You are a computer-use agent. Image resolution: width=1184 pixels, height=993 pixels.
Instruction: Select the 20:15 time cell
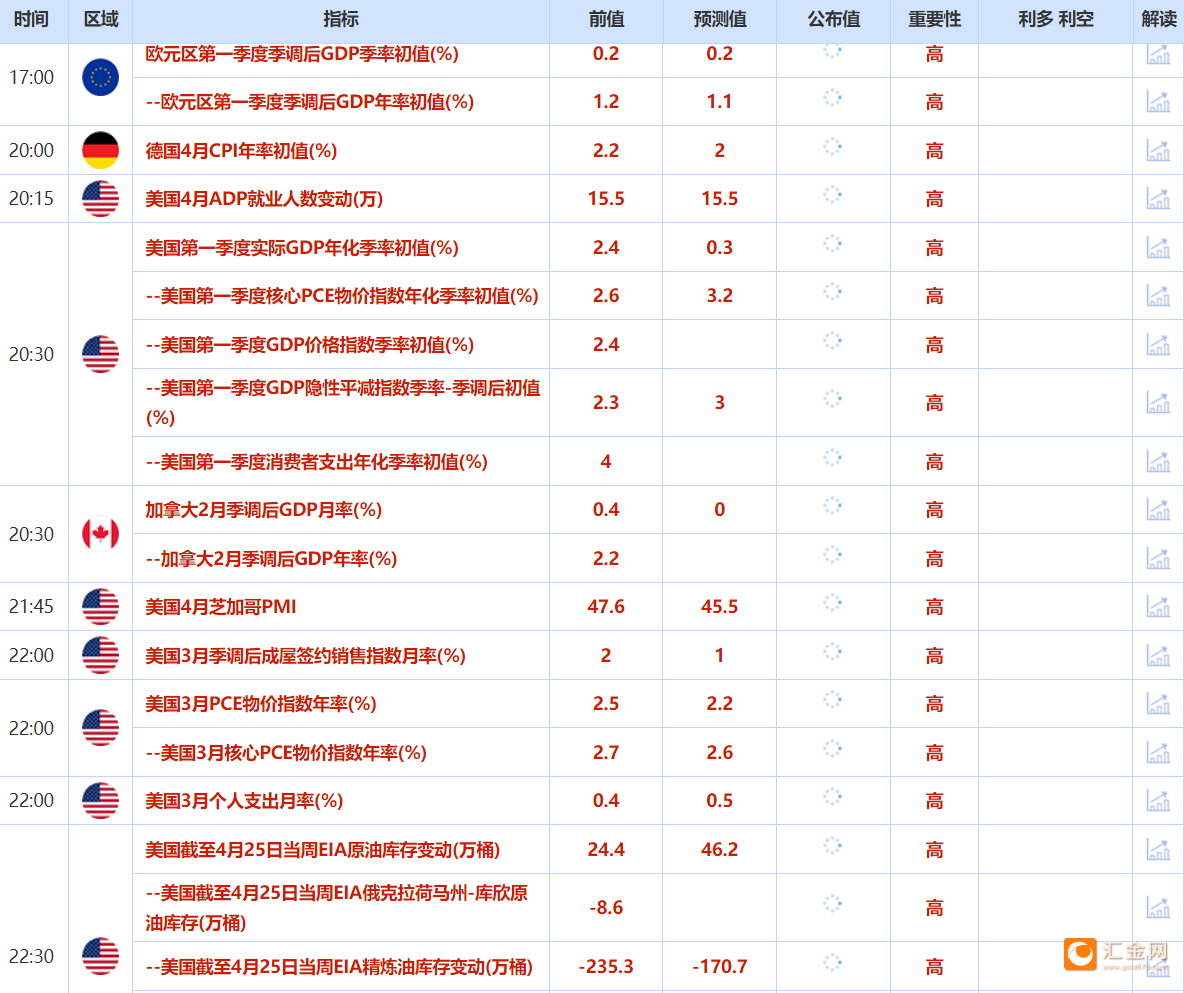coord(31,199)
